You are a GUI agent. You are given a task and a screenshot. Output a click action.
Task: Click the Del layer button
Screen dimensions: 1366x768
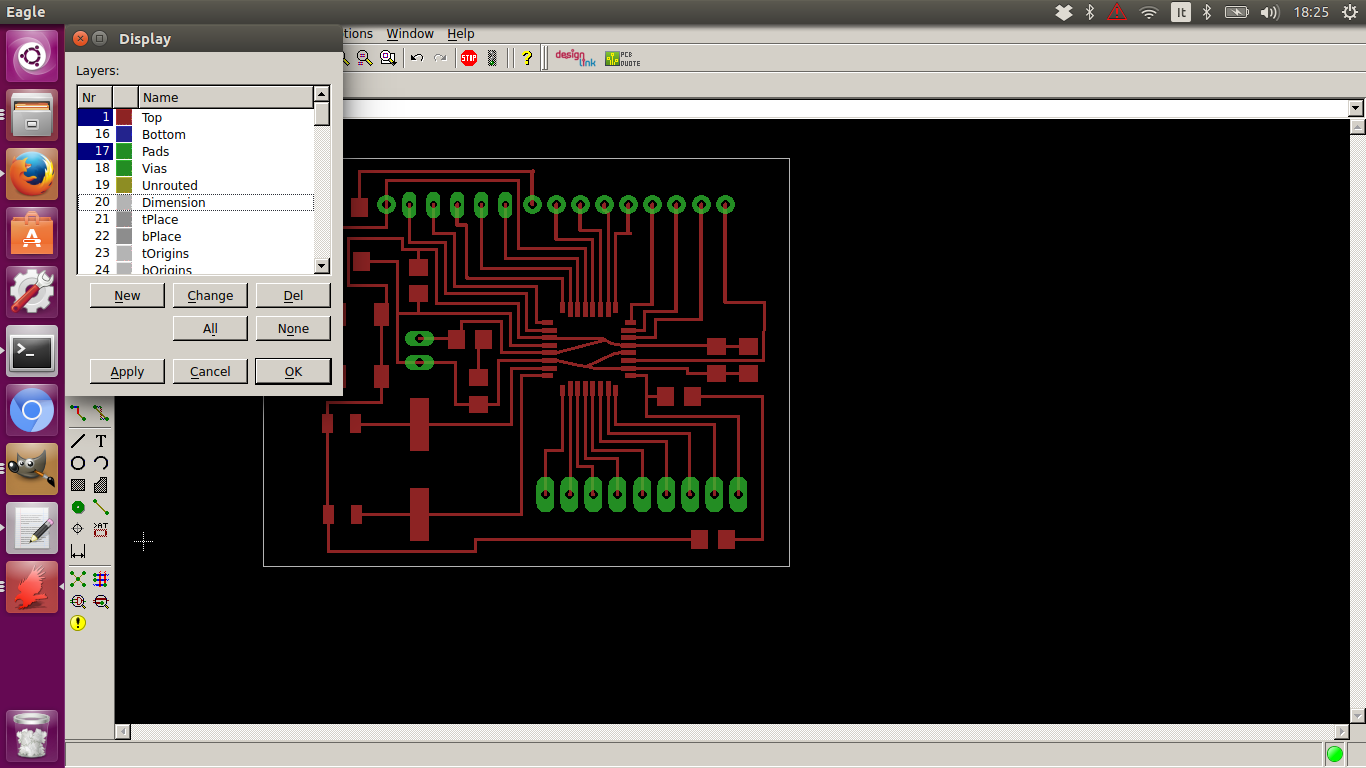click(x=293, y=295)
